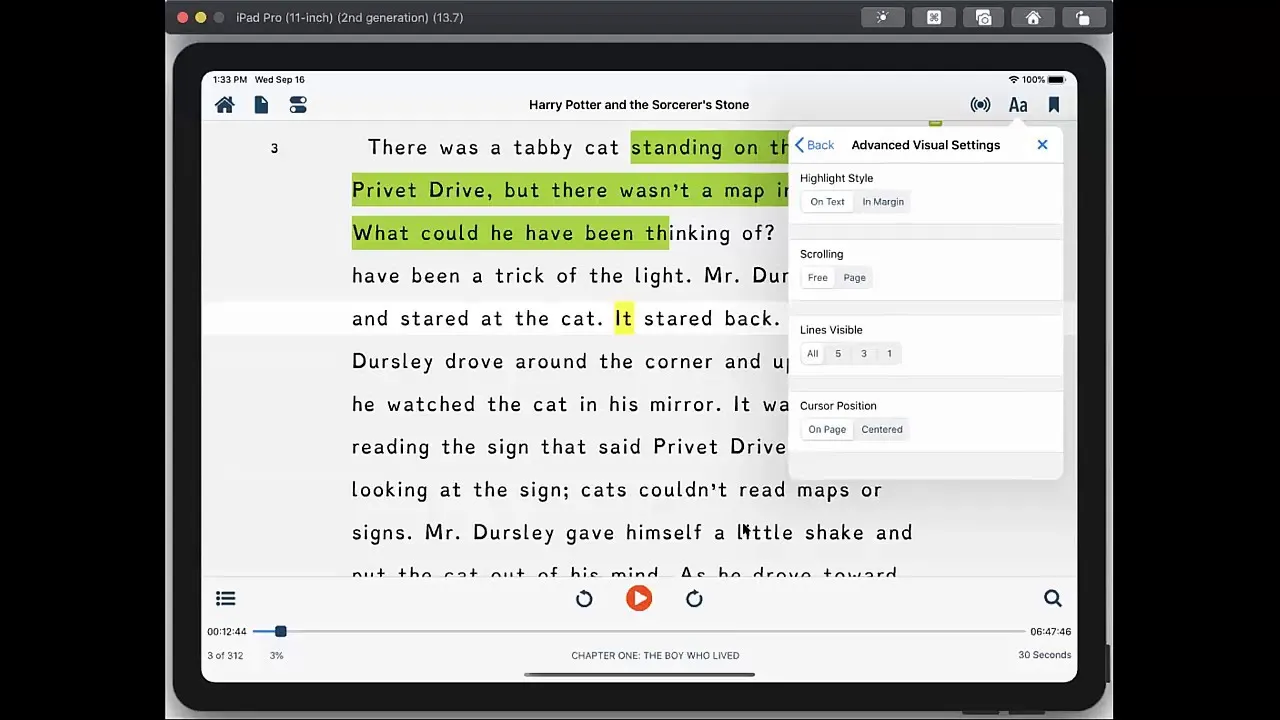
Task: Toggle appearance in the Simulator toolbar
Action: [x=882, y=18]
